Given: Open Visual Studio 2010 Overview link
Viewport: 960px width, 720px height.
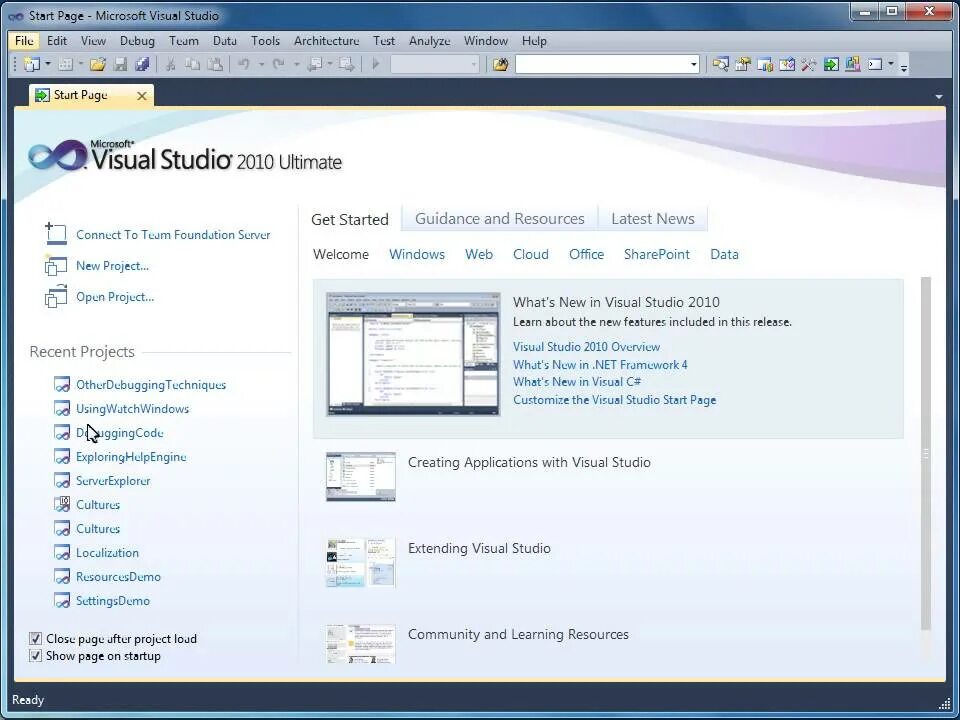Looking at the screenshot, I should pyautogui.click(x=587, y=347).
